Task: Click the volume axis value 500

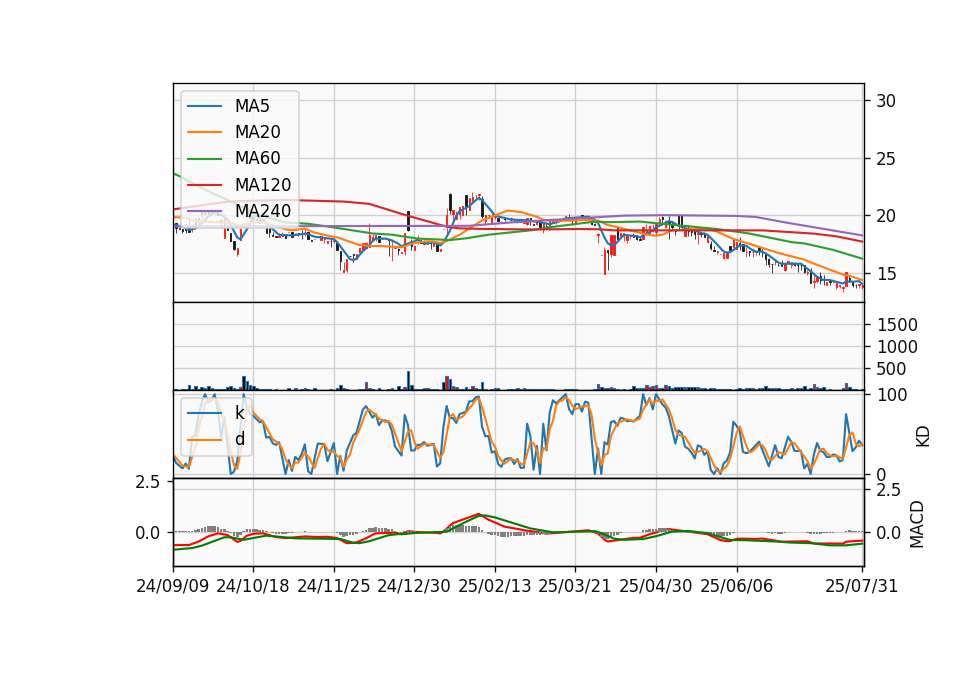Action: coord(891,369)
